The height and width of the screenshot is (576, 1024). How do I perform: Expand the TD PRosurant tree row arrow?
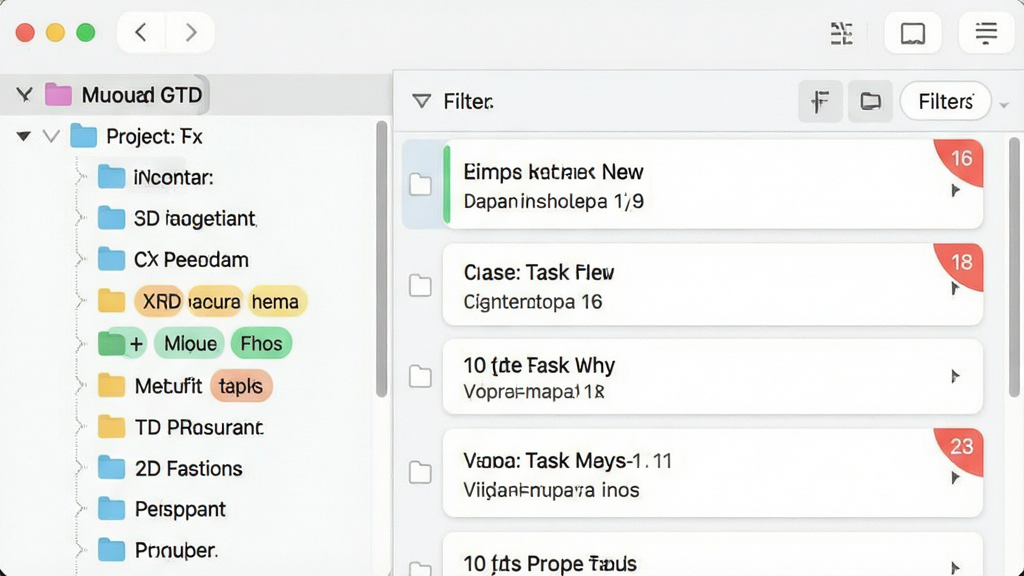80,427
